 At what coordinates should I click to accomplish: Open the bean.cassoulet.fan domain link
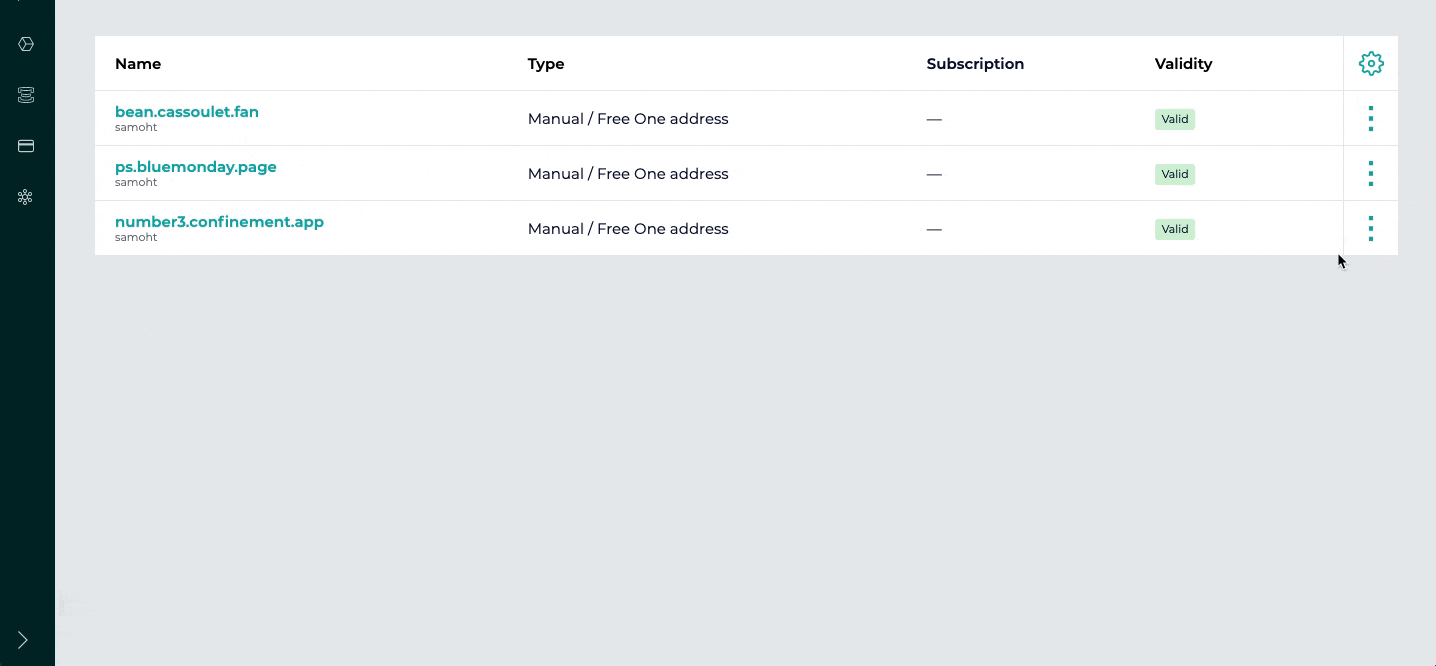click(187, 112)
